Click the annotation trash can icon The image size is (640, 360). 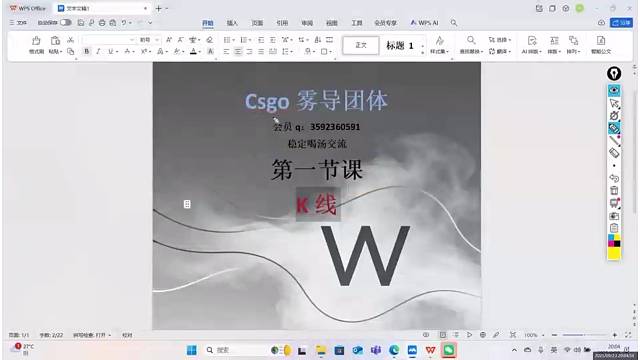click(x=614, y=191)
